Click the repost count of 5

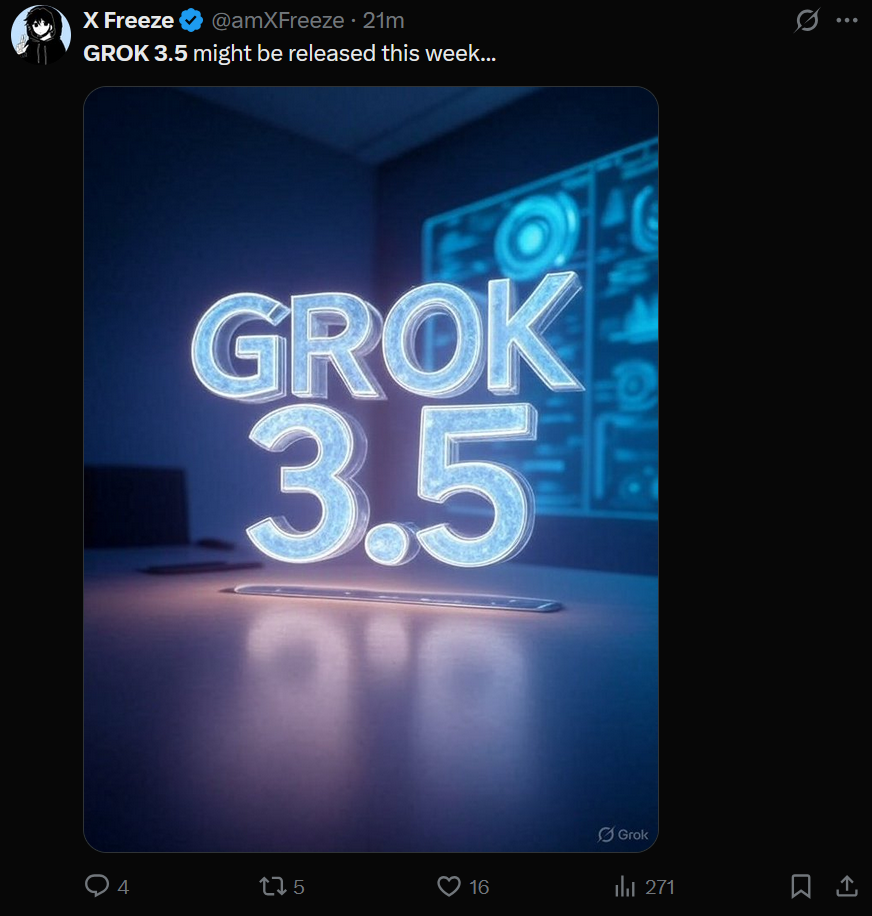(x=298, y=887)
